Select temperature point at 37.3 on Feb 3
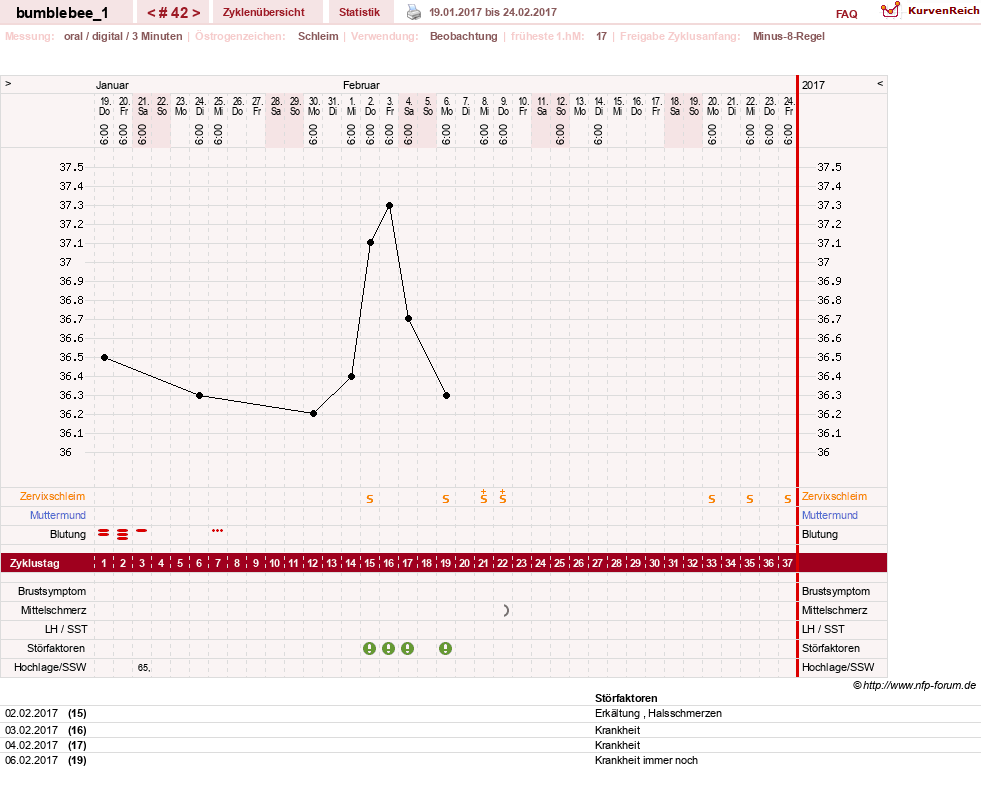This screenshot has height=797, width=981. (389, 205)
